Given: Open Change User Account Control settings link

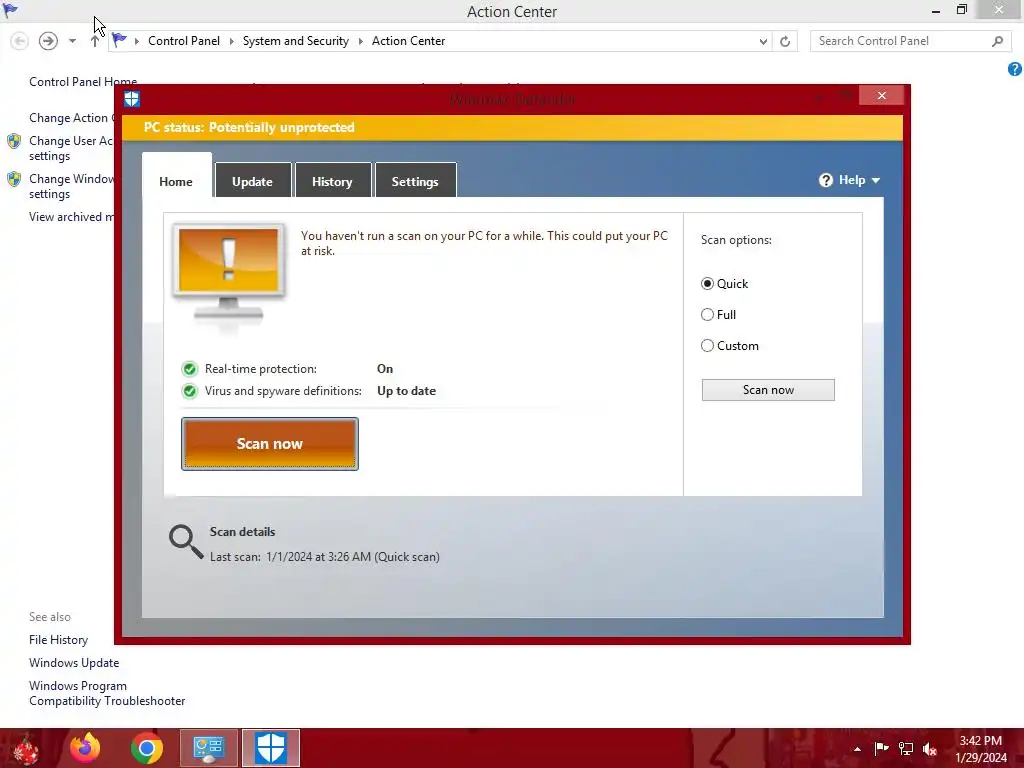Looking at the screenshot, I should [71, 148].
